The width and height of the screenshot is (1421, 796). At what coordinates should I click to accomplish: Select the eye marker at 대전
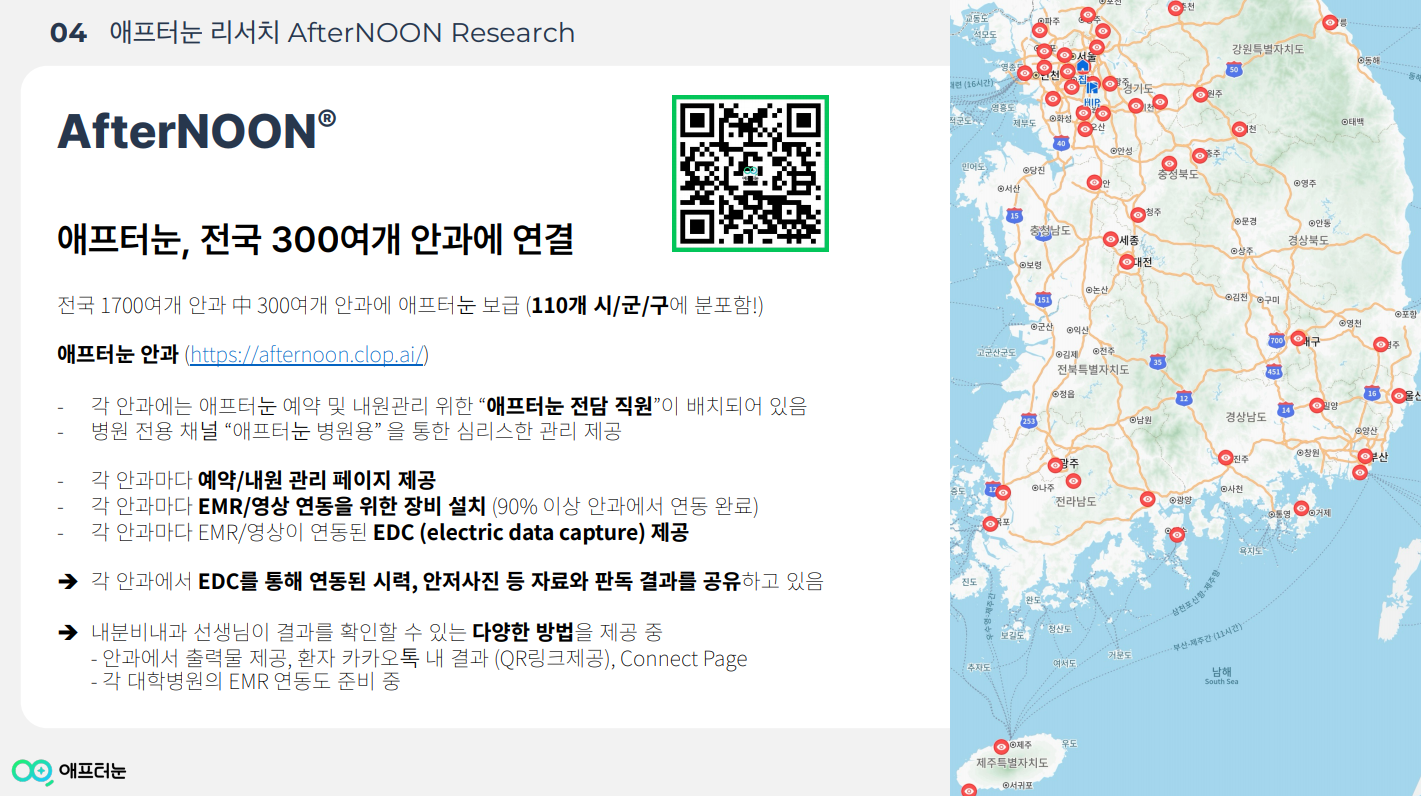point(1127,262)
